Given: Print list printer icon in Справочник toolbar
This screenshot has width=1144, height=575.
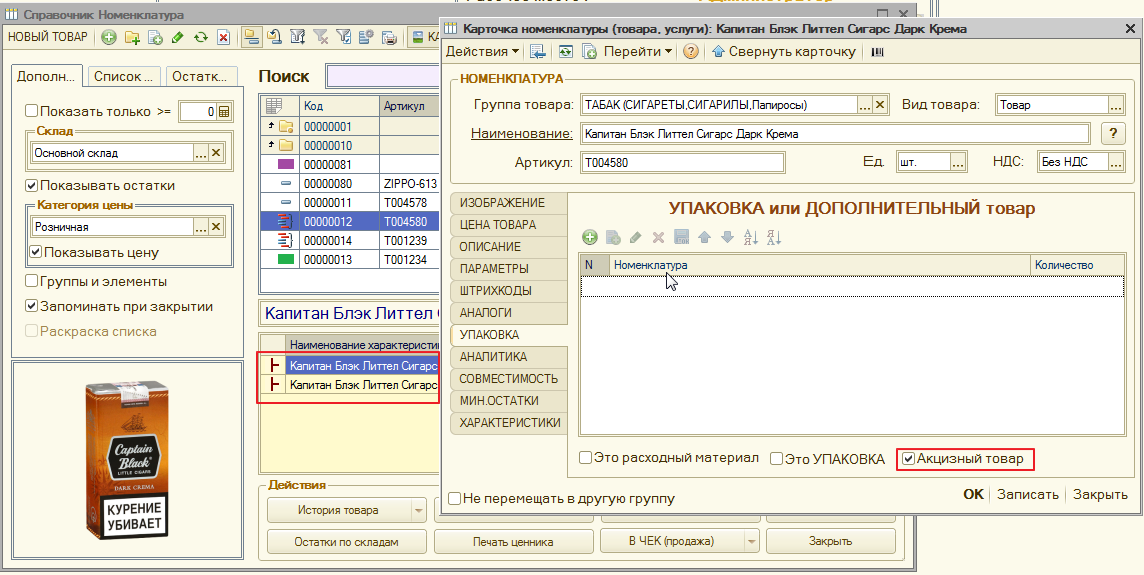Looking at the screenshot, I should point(390,37).
